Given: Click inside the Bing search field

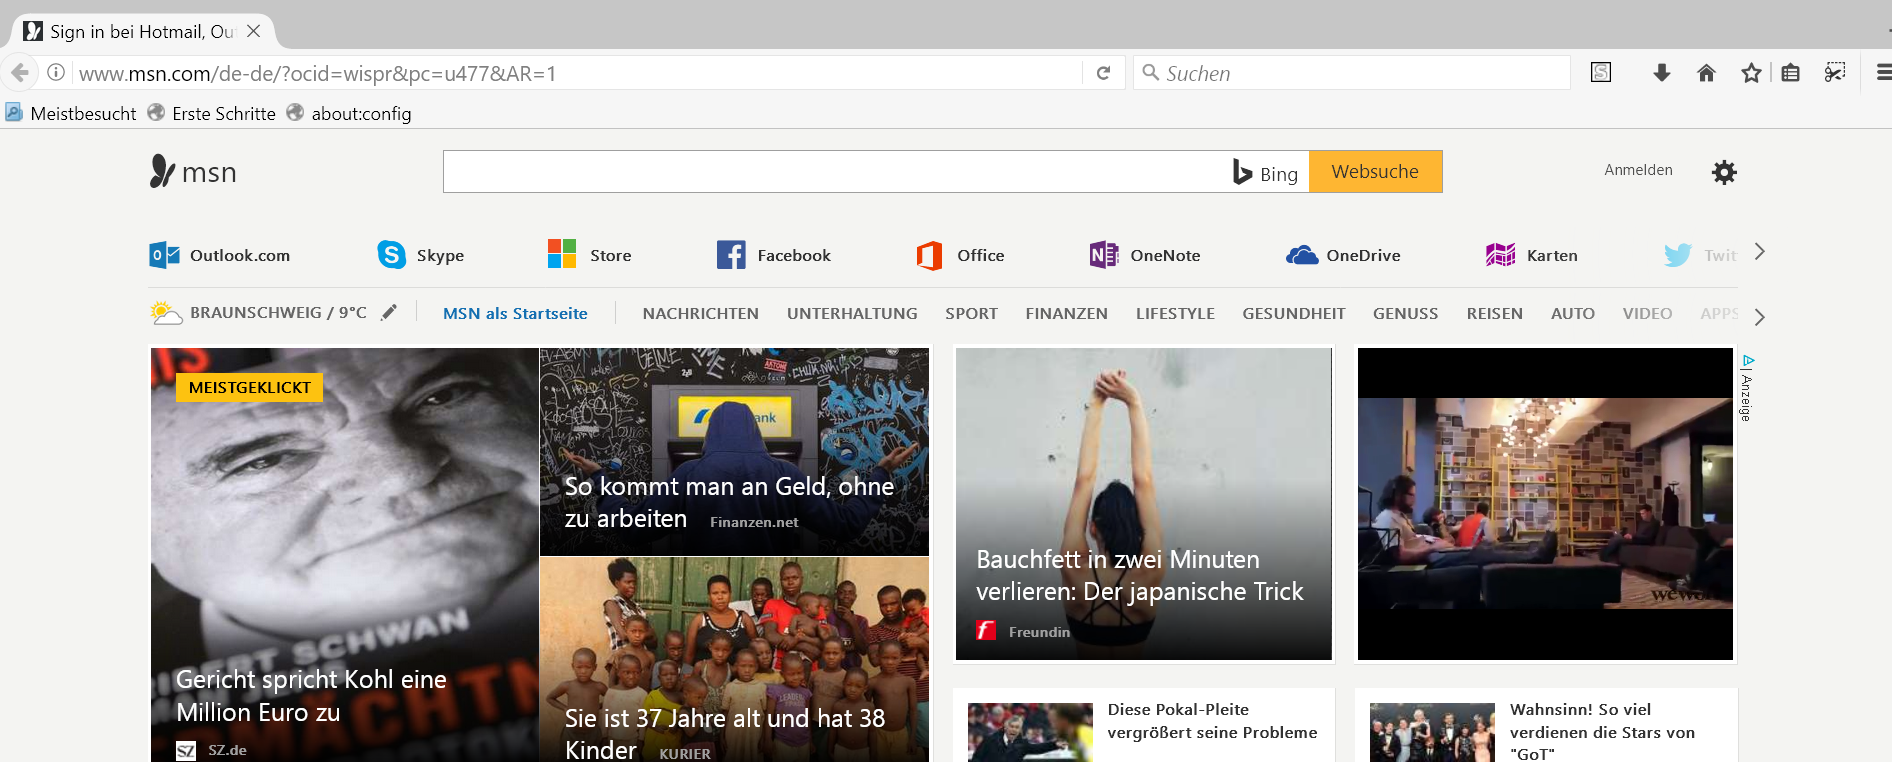Looking at the screenshot, I should tap(835, 172).
